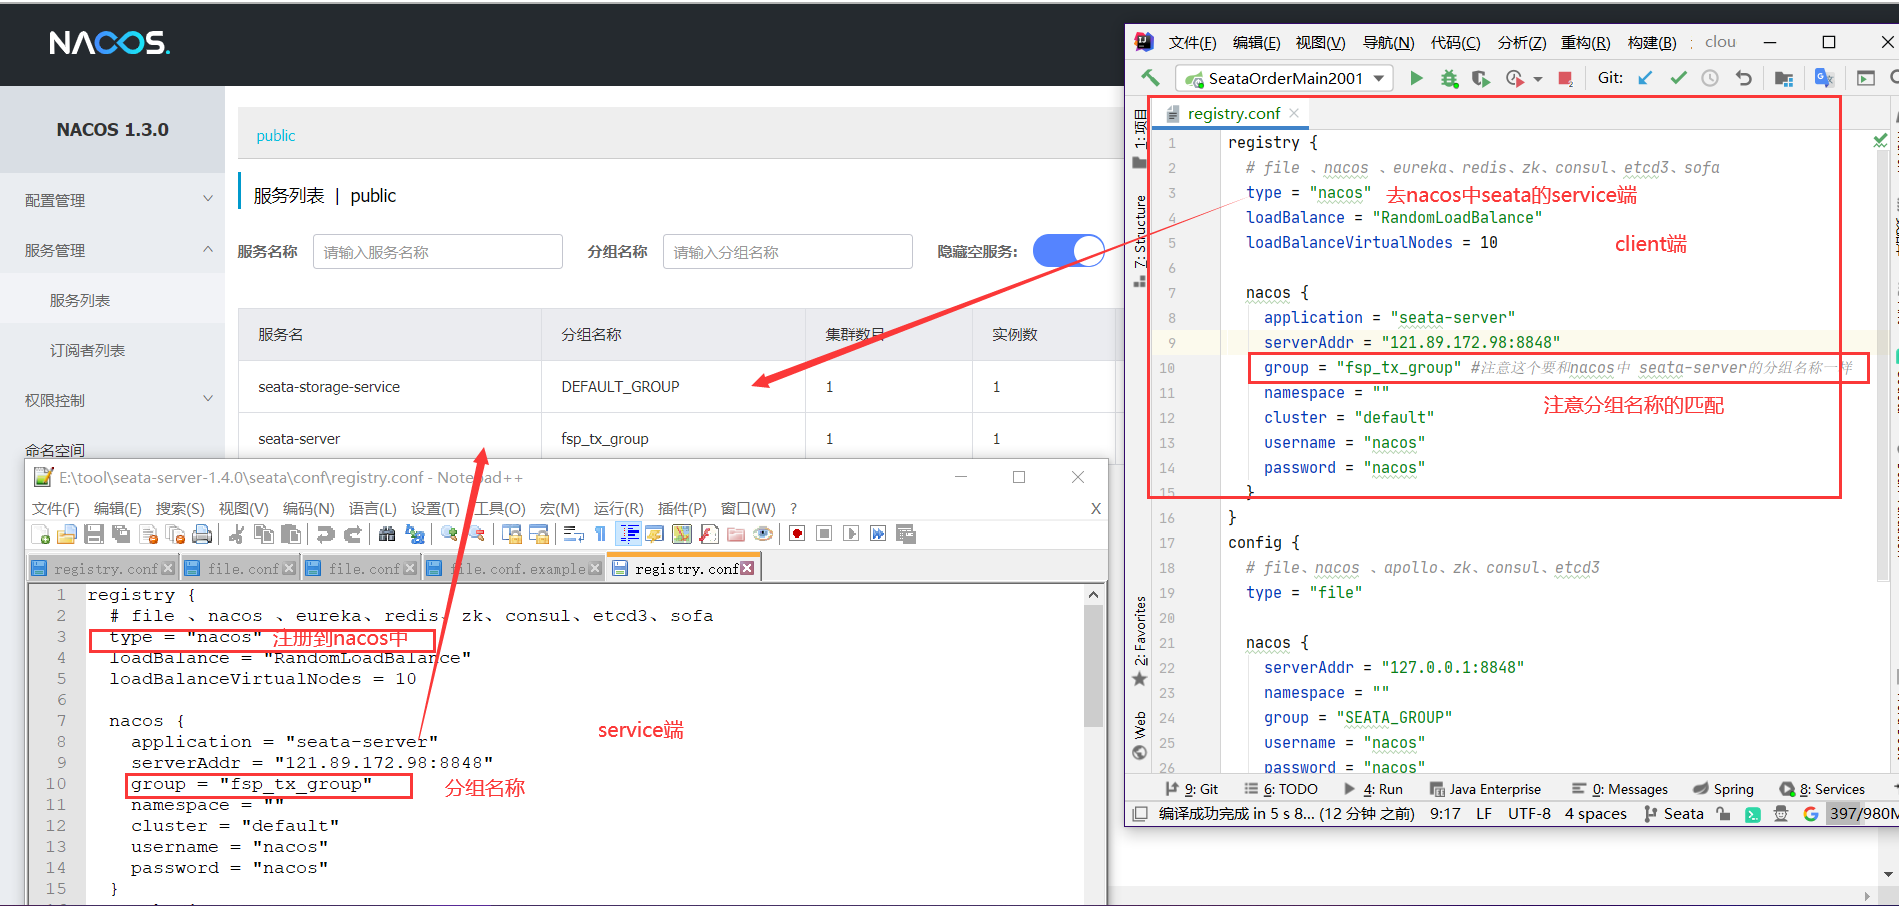Print the document using Notepad++ printer icon
Image resolution: width=1899 pixels, height=906 pixels.
point(202,534)
